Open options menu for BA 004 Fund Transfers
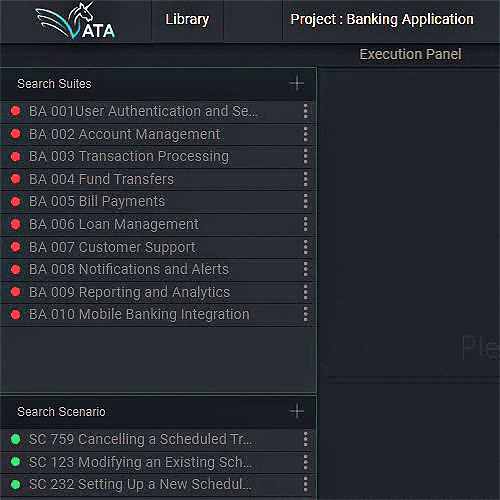500x500 pixels. pos(305,179)
